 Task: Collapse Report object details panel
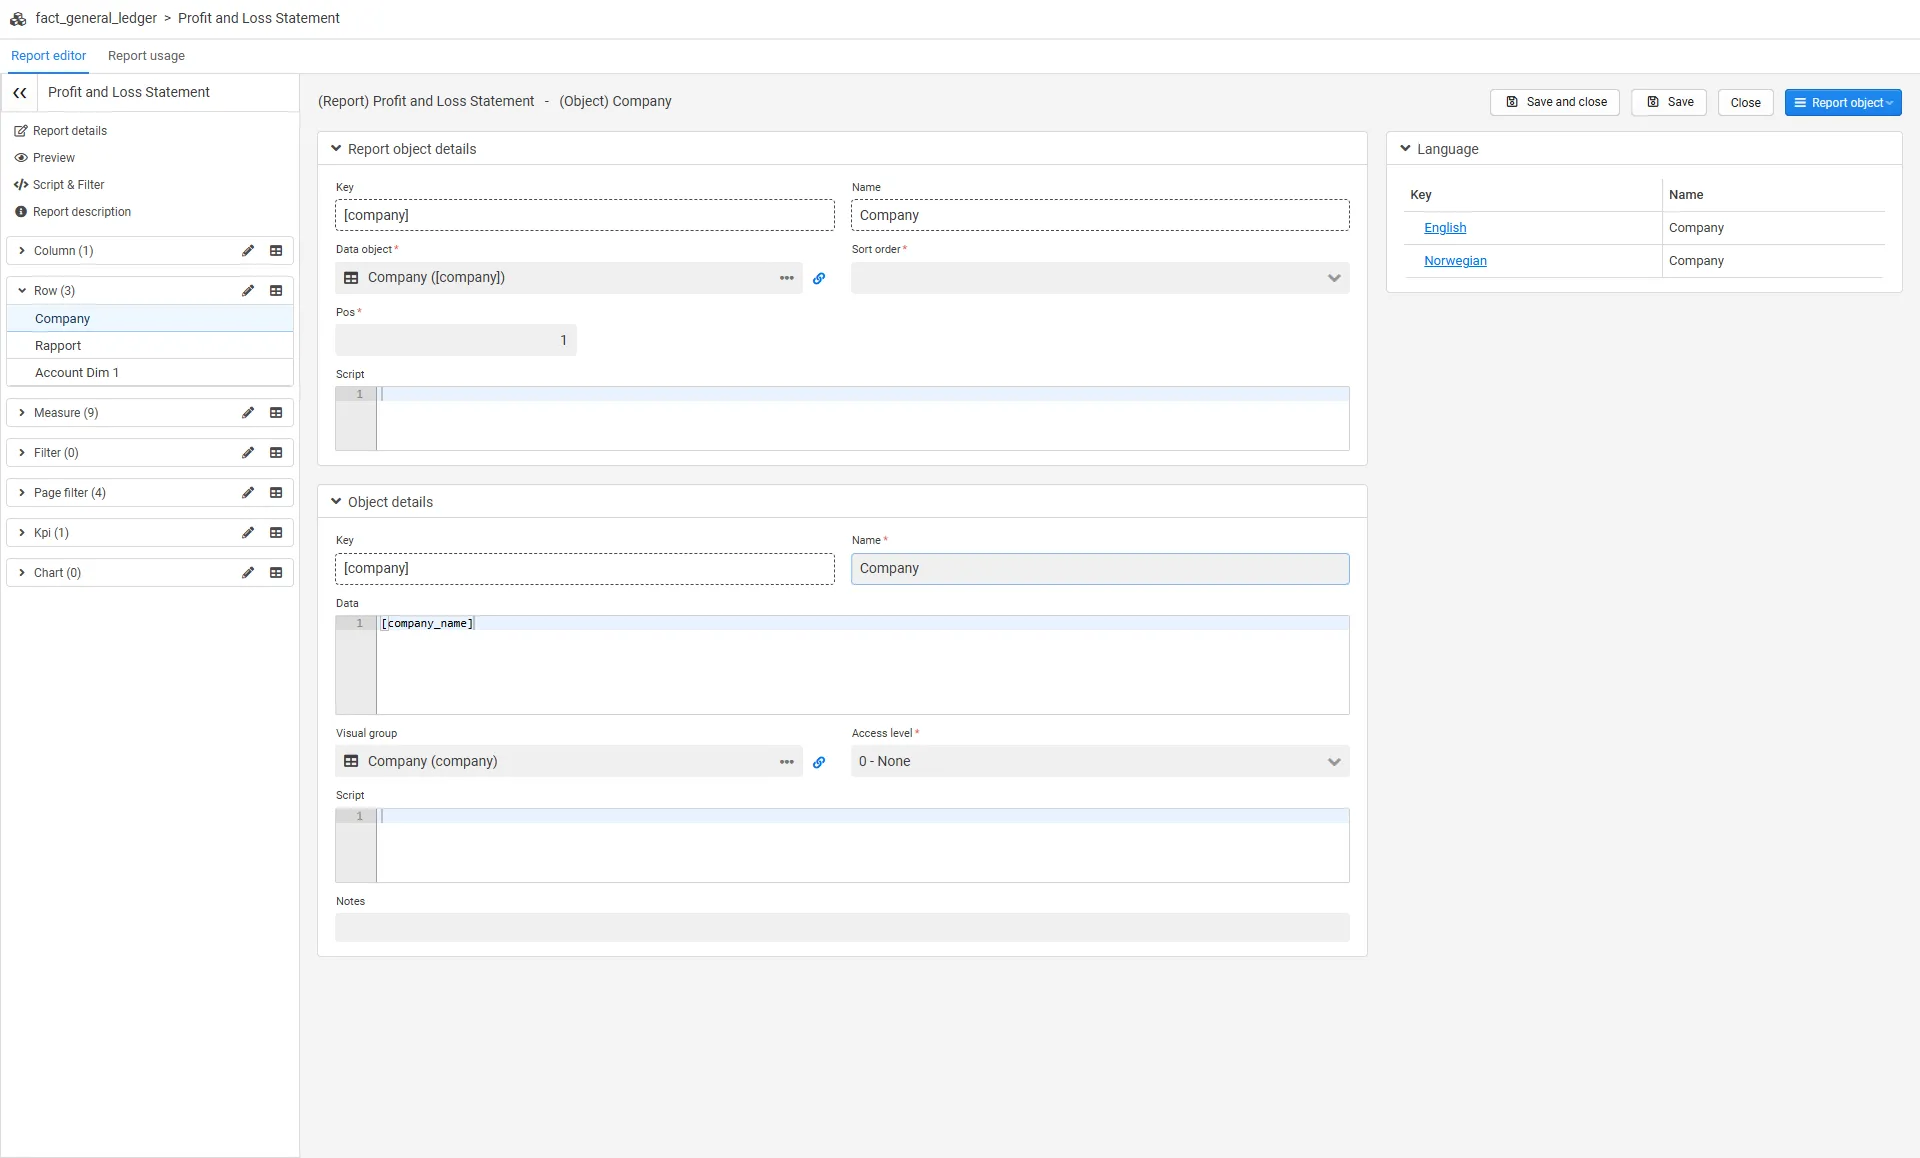(336, 149)
